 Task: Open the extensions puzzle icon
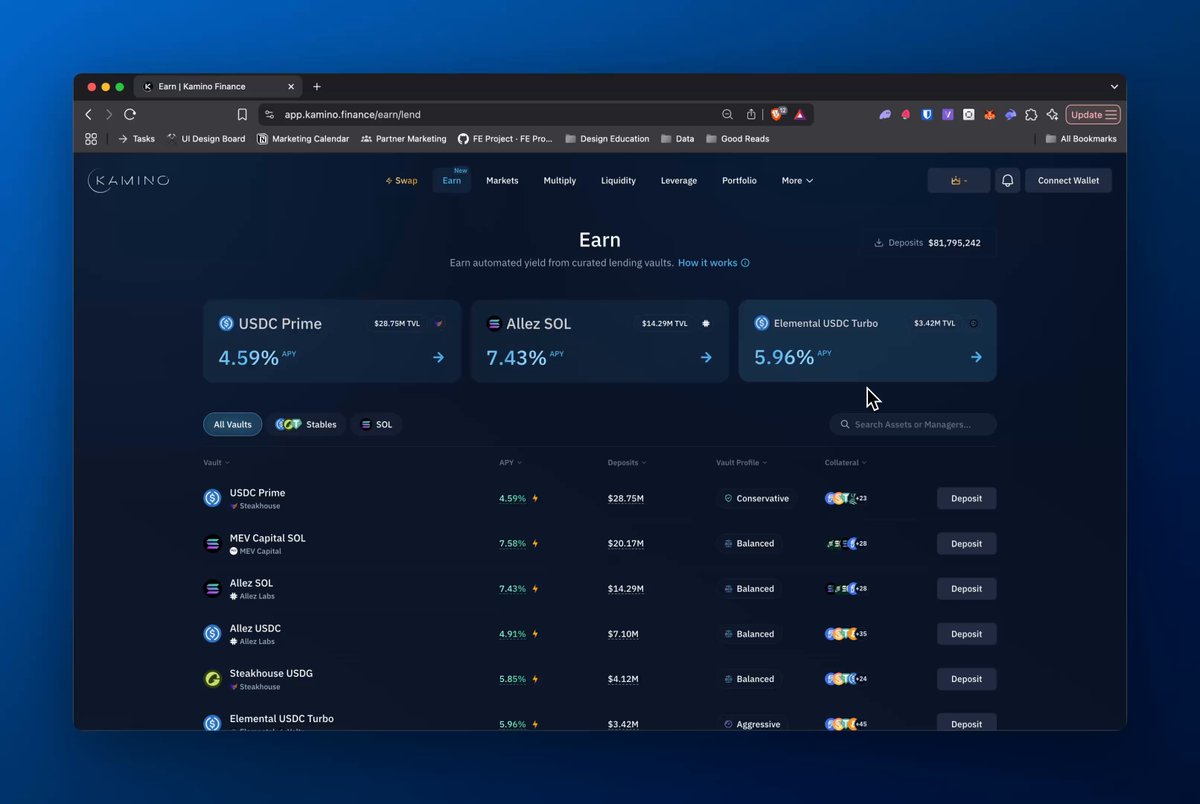point(1031,115)
